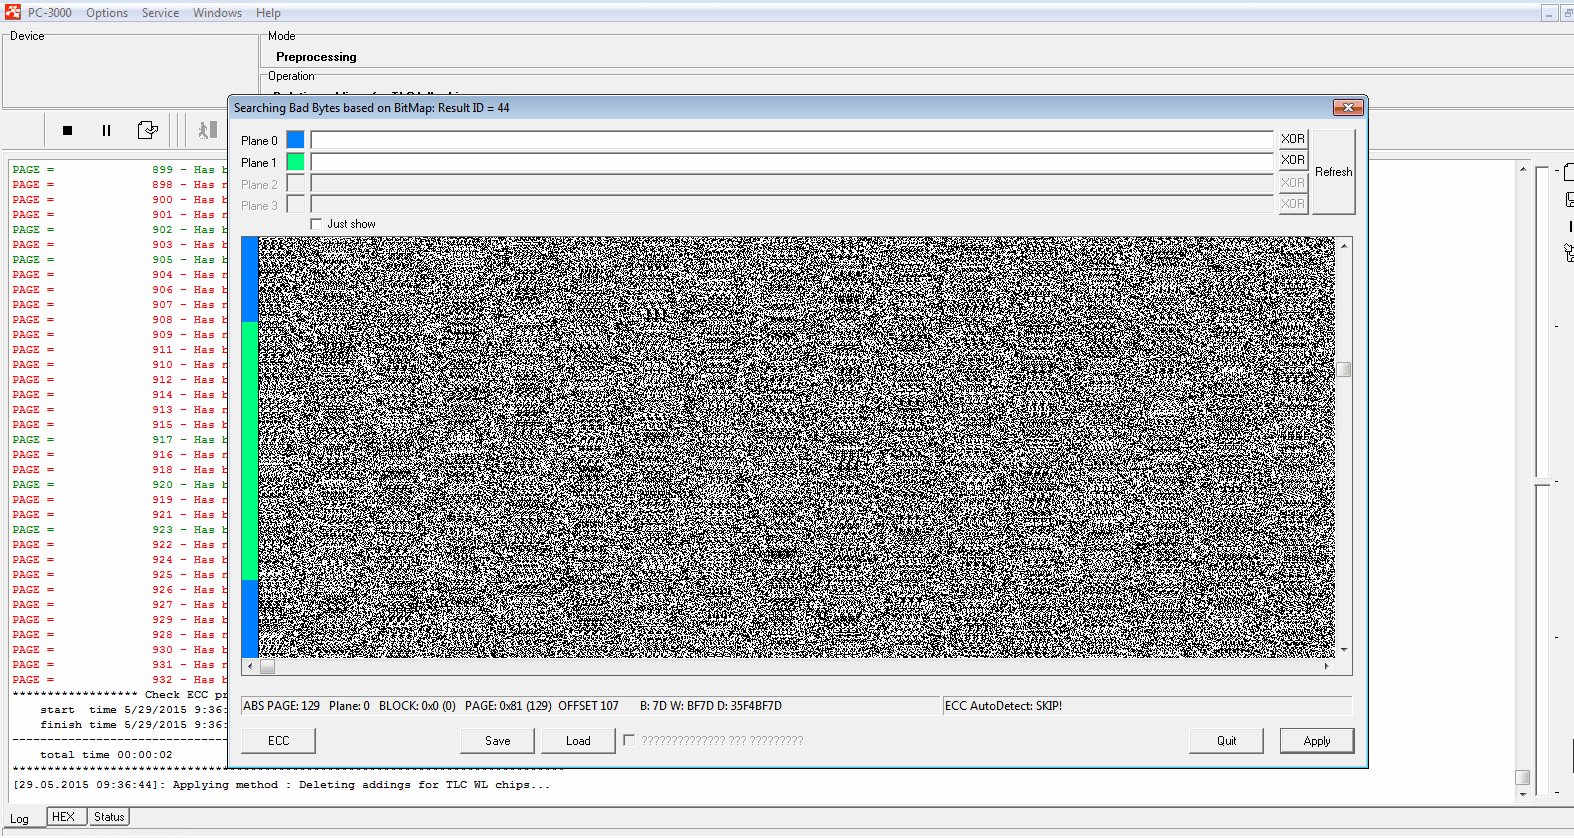Click the Quit button
The width and height of the screenshot is (1574, 838).
point(1226,741)
